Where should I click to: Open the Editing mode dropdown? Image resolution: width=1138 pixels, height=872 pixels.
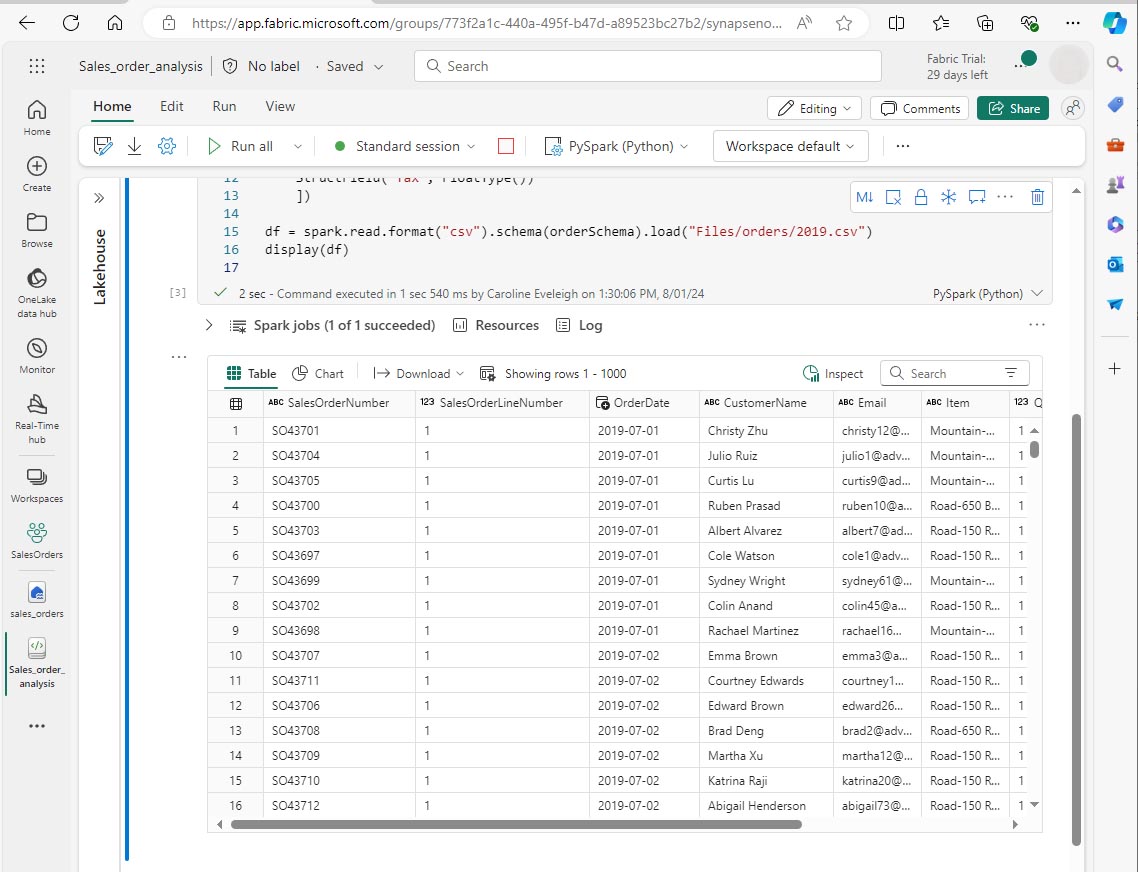814,108
